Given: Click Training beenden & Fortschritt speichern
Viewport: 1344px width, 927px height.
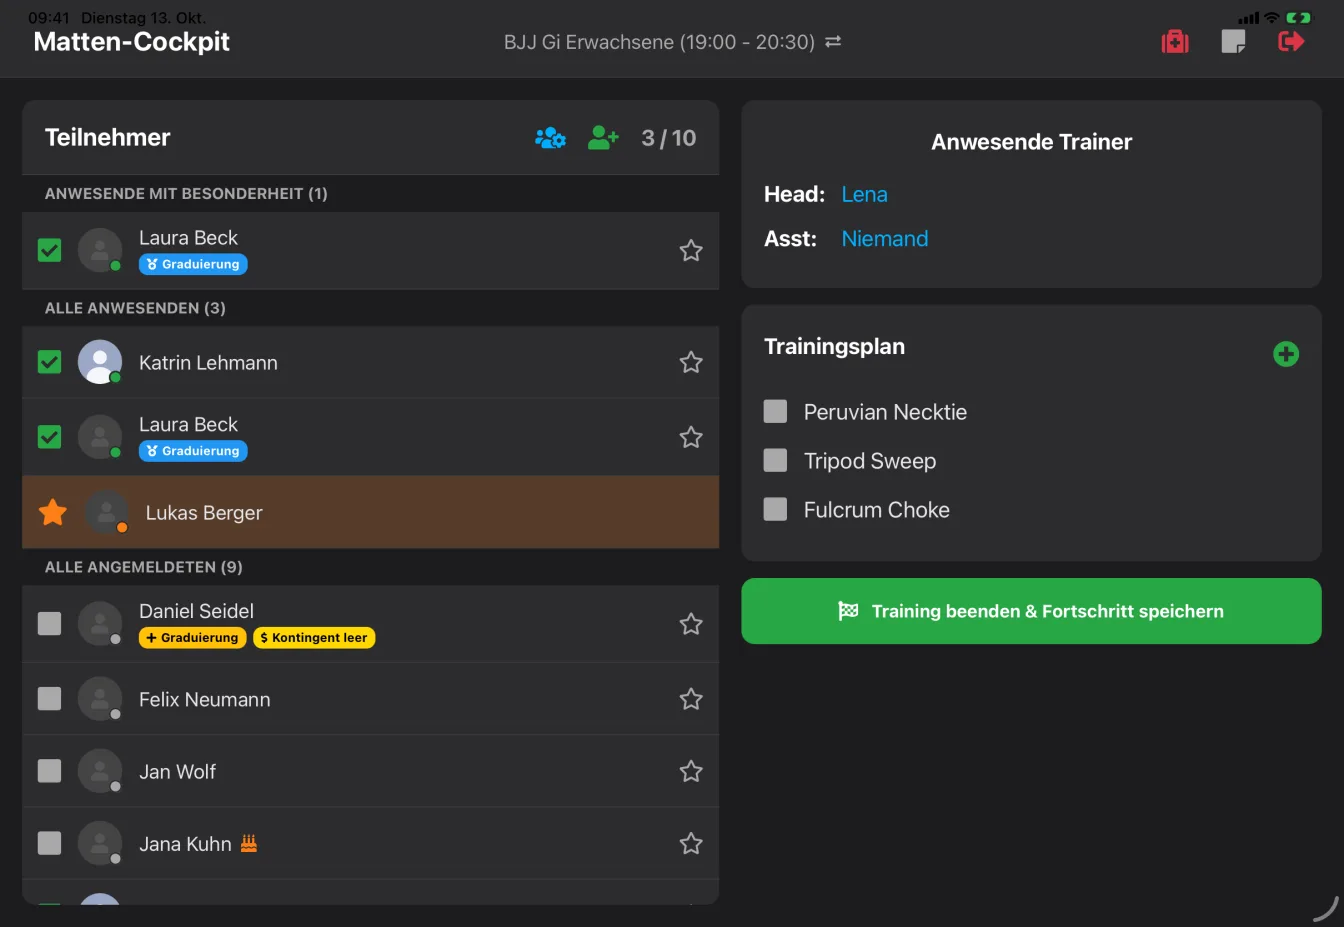Looking at the screenshot, I should click(x=1031, y=611).
